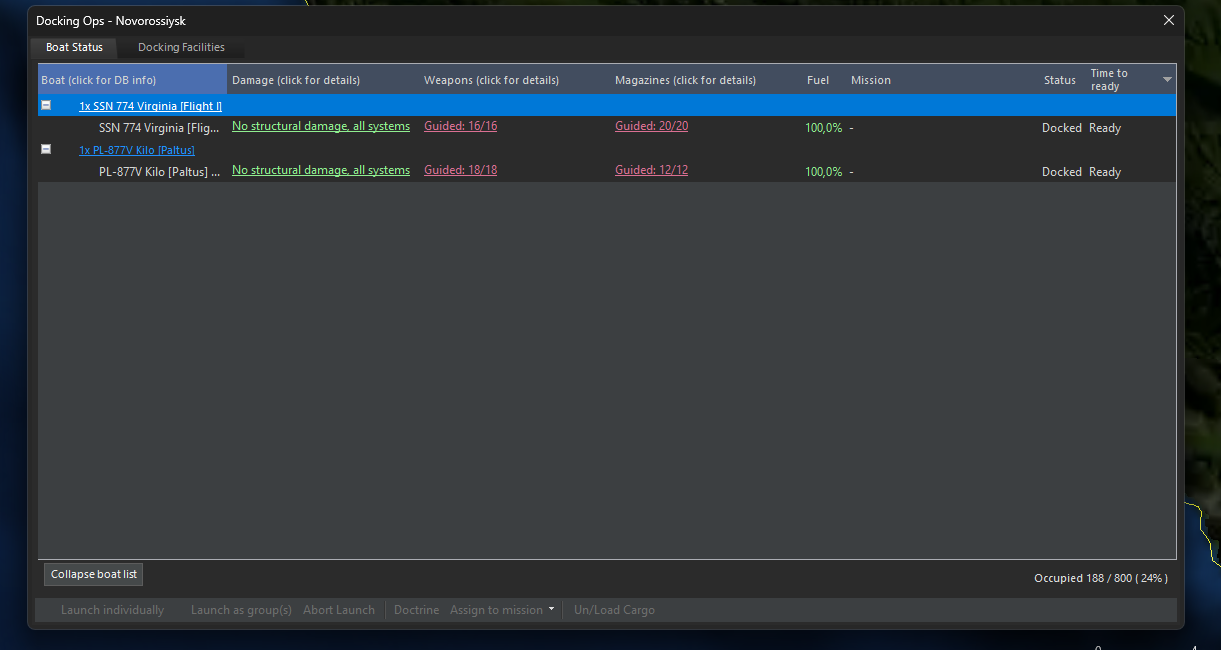Select the Boat Status tab
This screenshot has width=1221, height=650.
point(73,47)
